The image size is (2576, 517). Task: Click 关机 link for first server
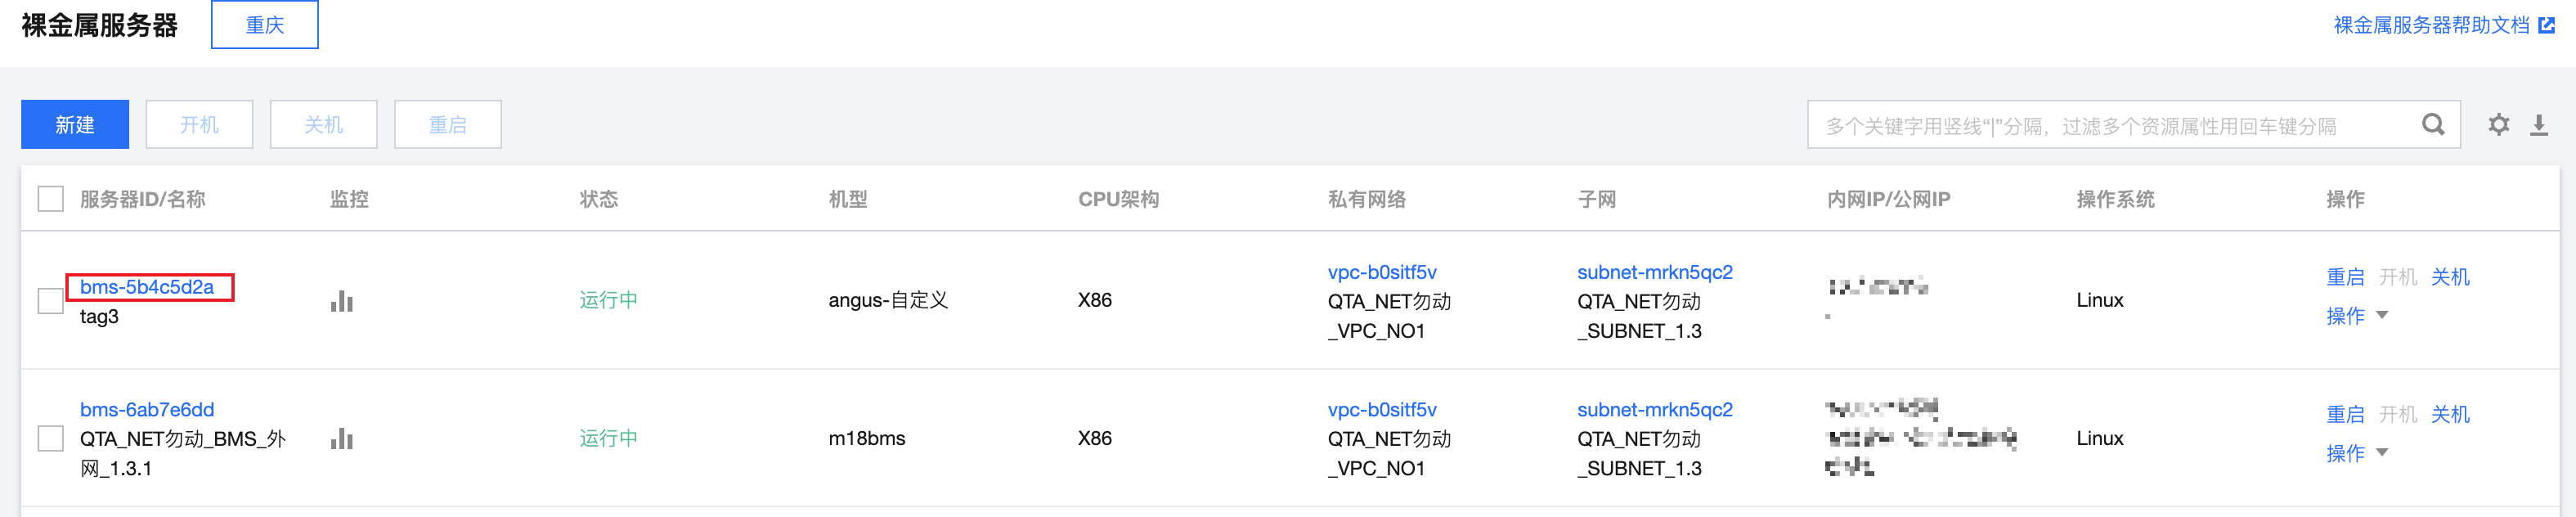point(2450,277)
